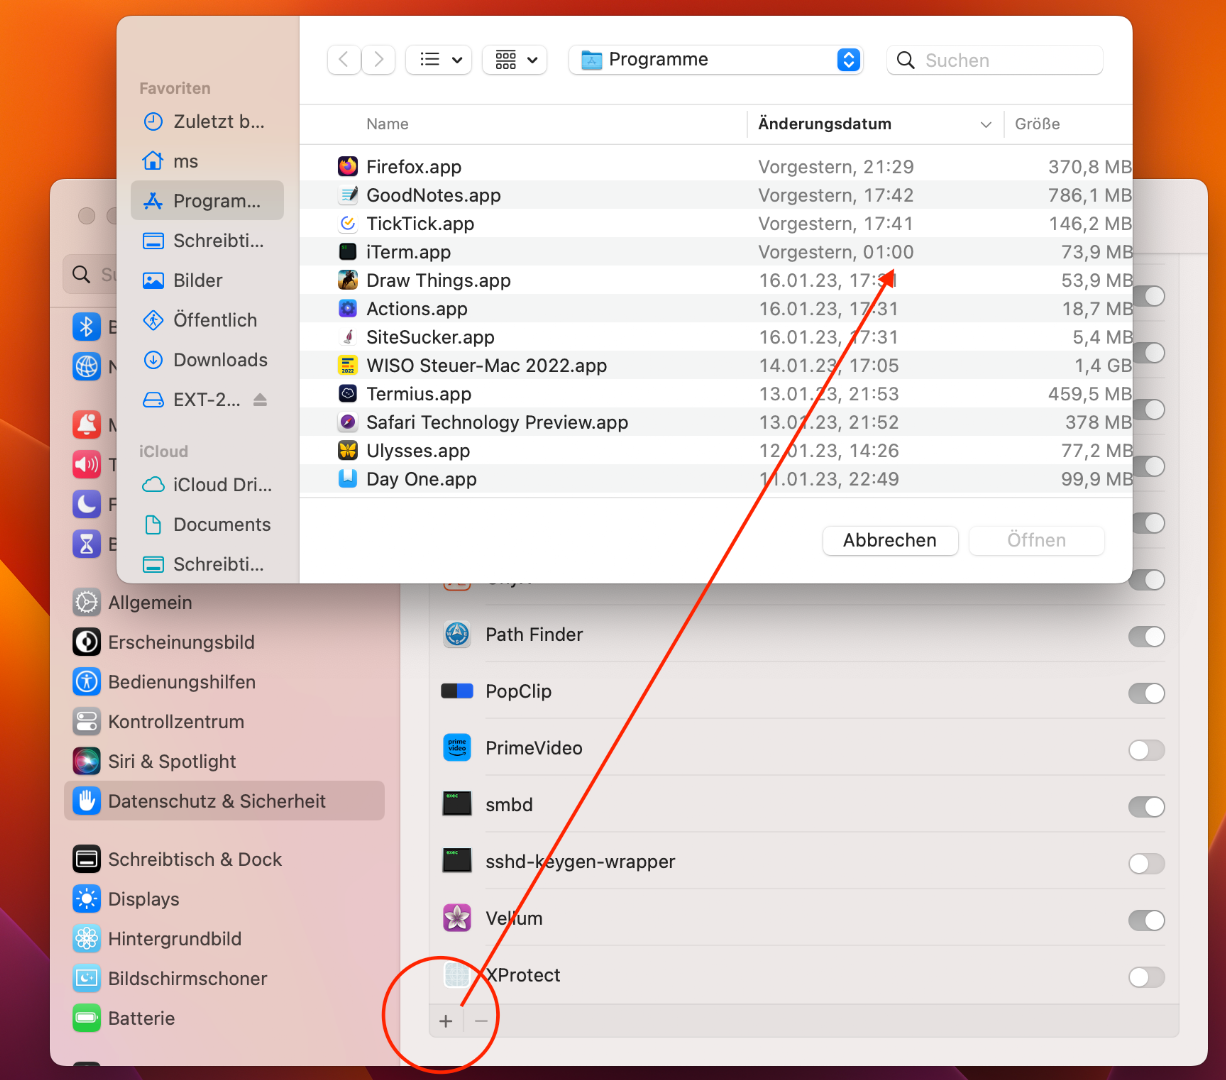
Task: Click the plus button to add app
Action: click(446, 1021)
